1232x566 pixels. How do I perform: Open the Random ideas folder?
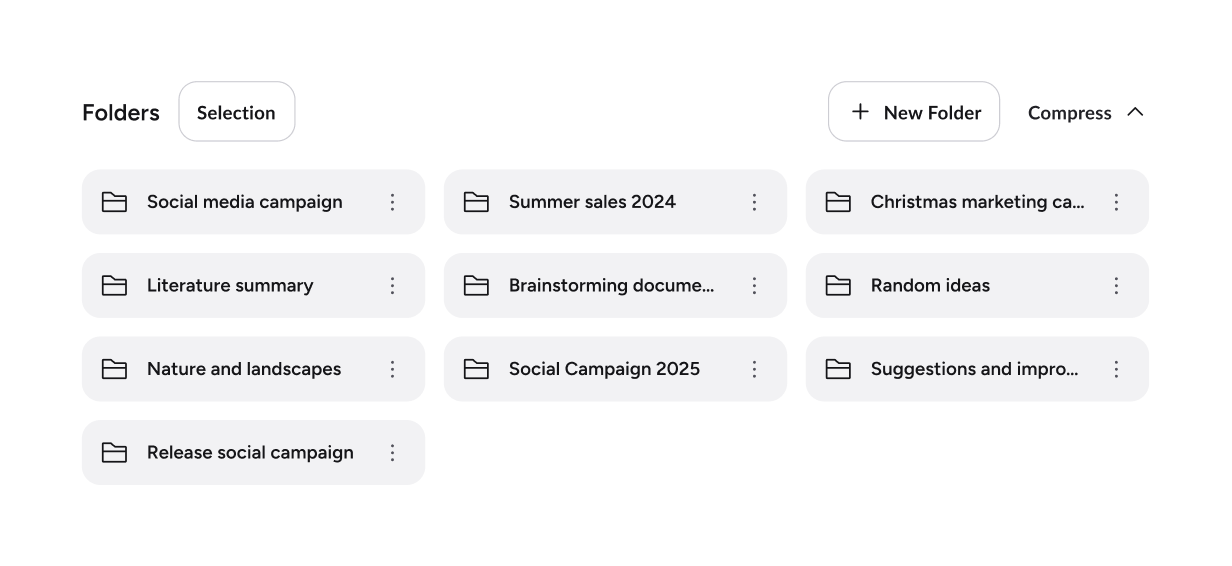(x=930, y=286)
